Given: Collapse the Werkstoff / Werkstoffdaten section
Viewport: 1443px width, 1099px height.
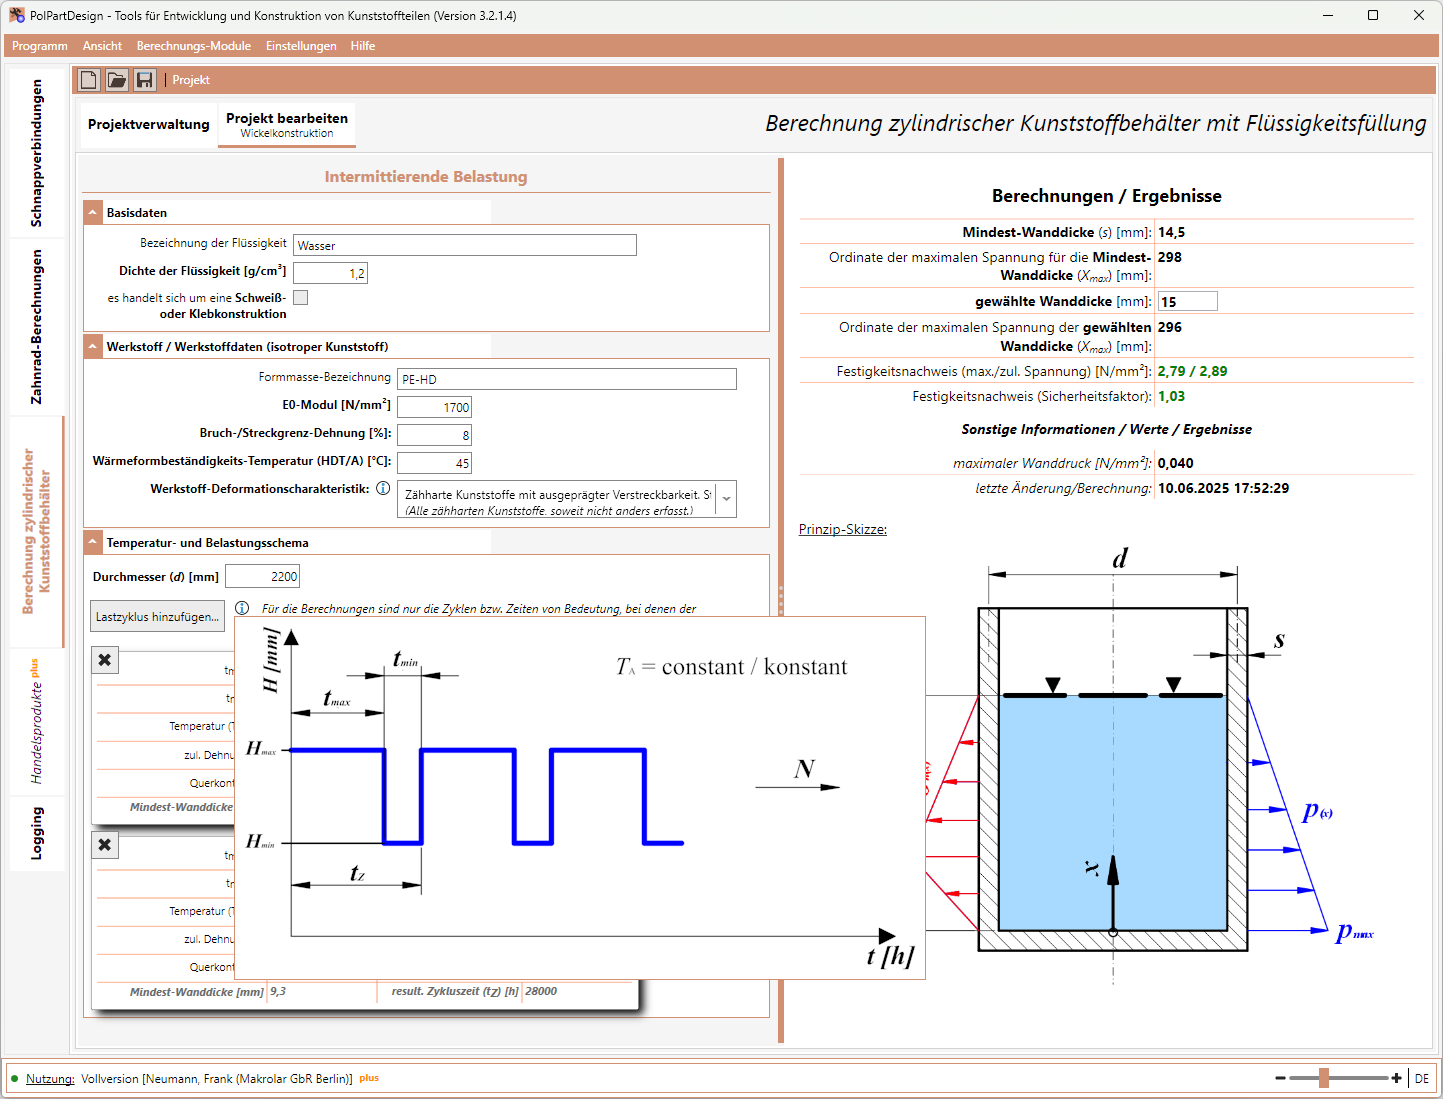Looking at the screenshot, I should (x=93, y=346).
